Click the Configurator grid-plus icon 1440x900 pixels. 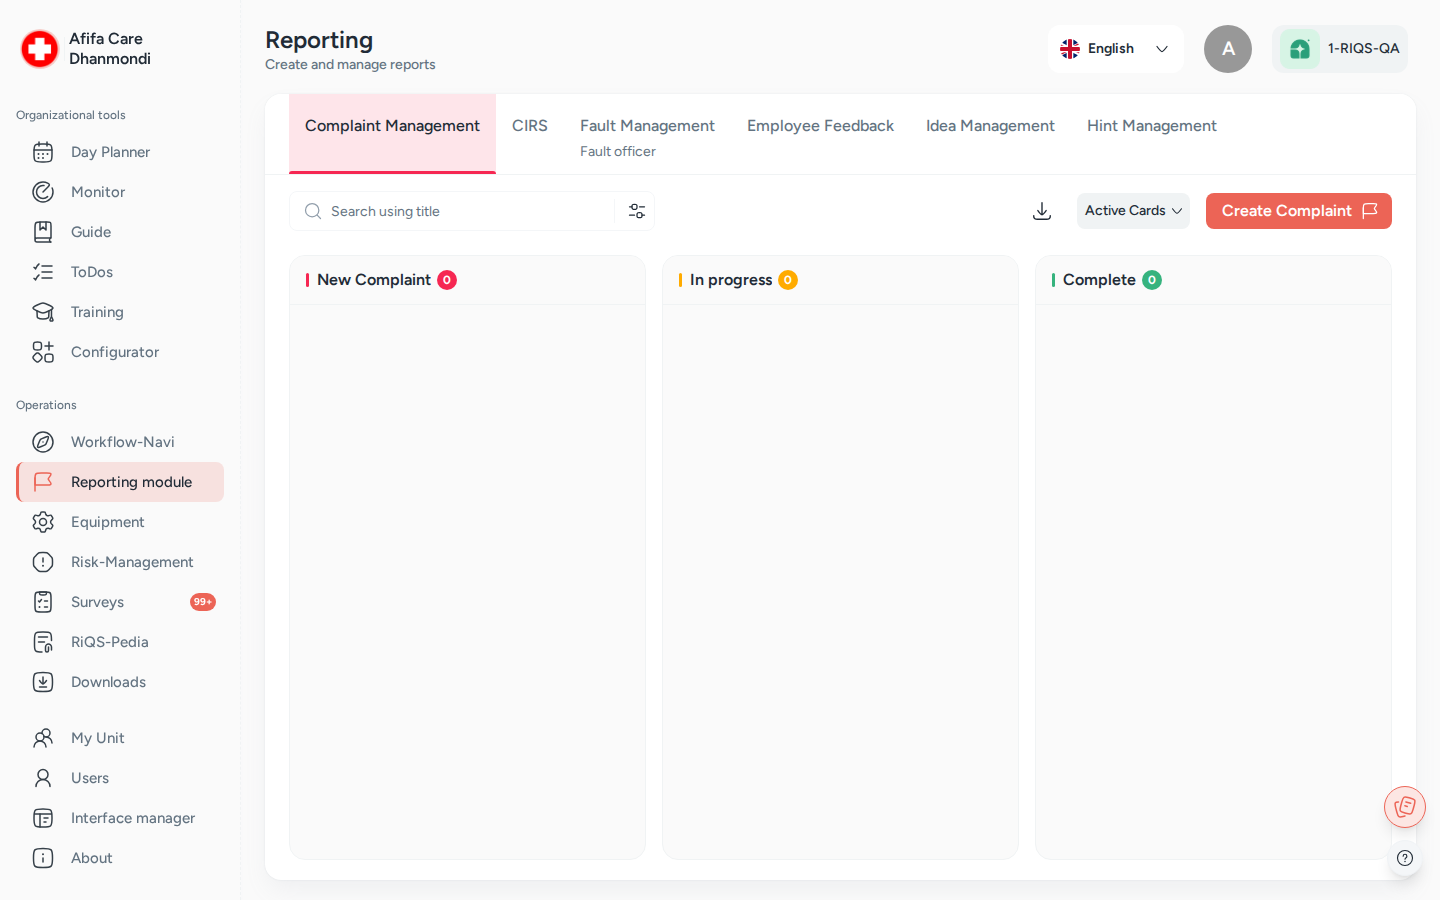tap(43, 352)
